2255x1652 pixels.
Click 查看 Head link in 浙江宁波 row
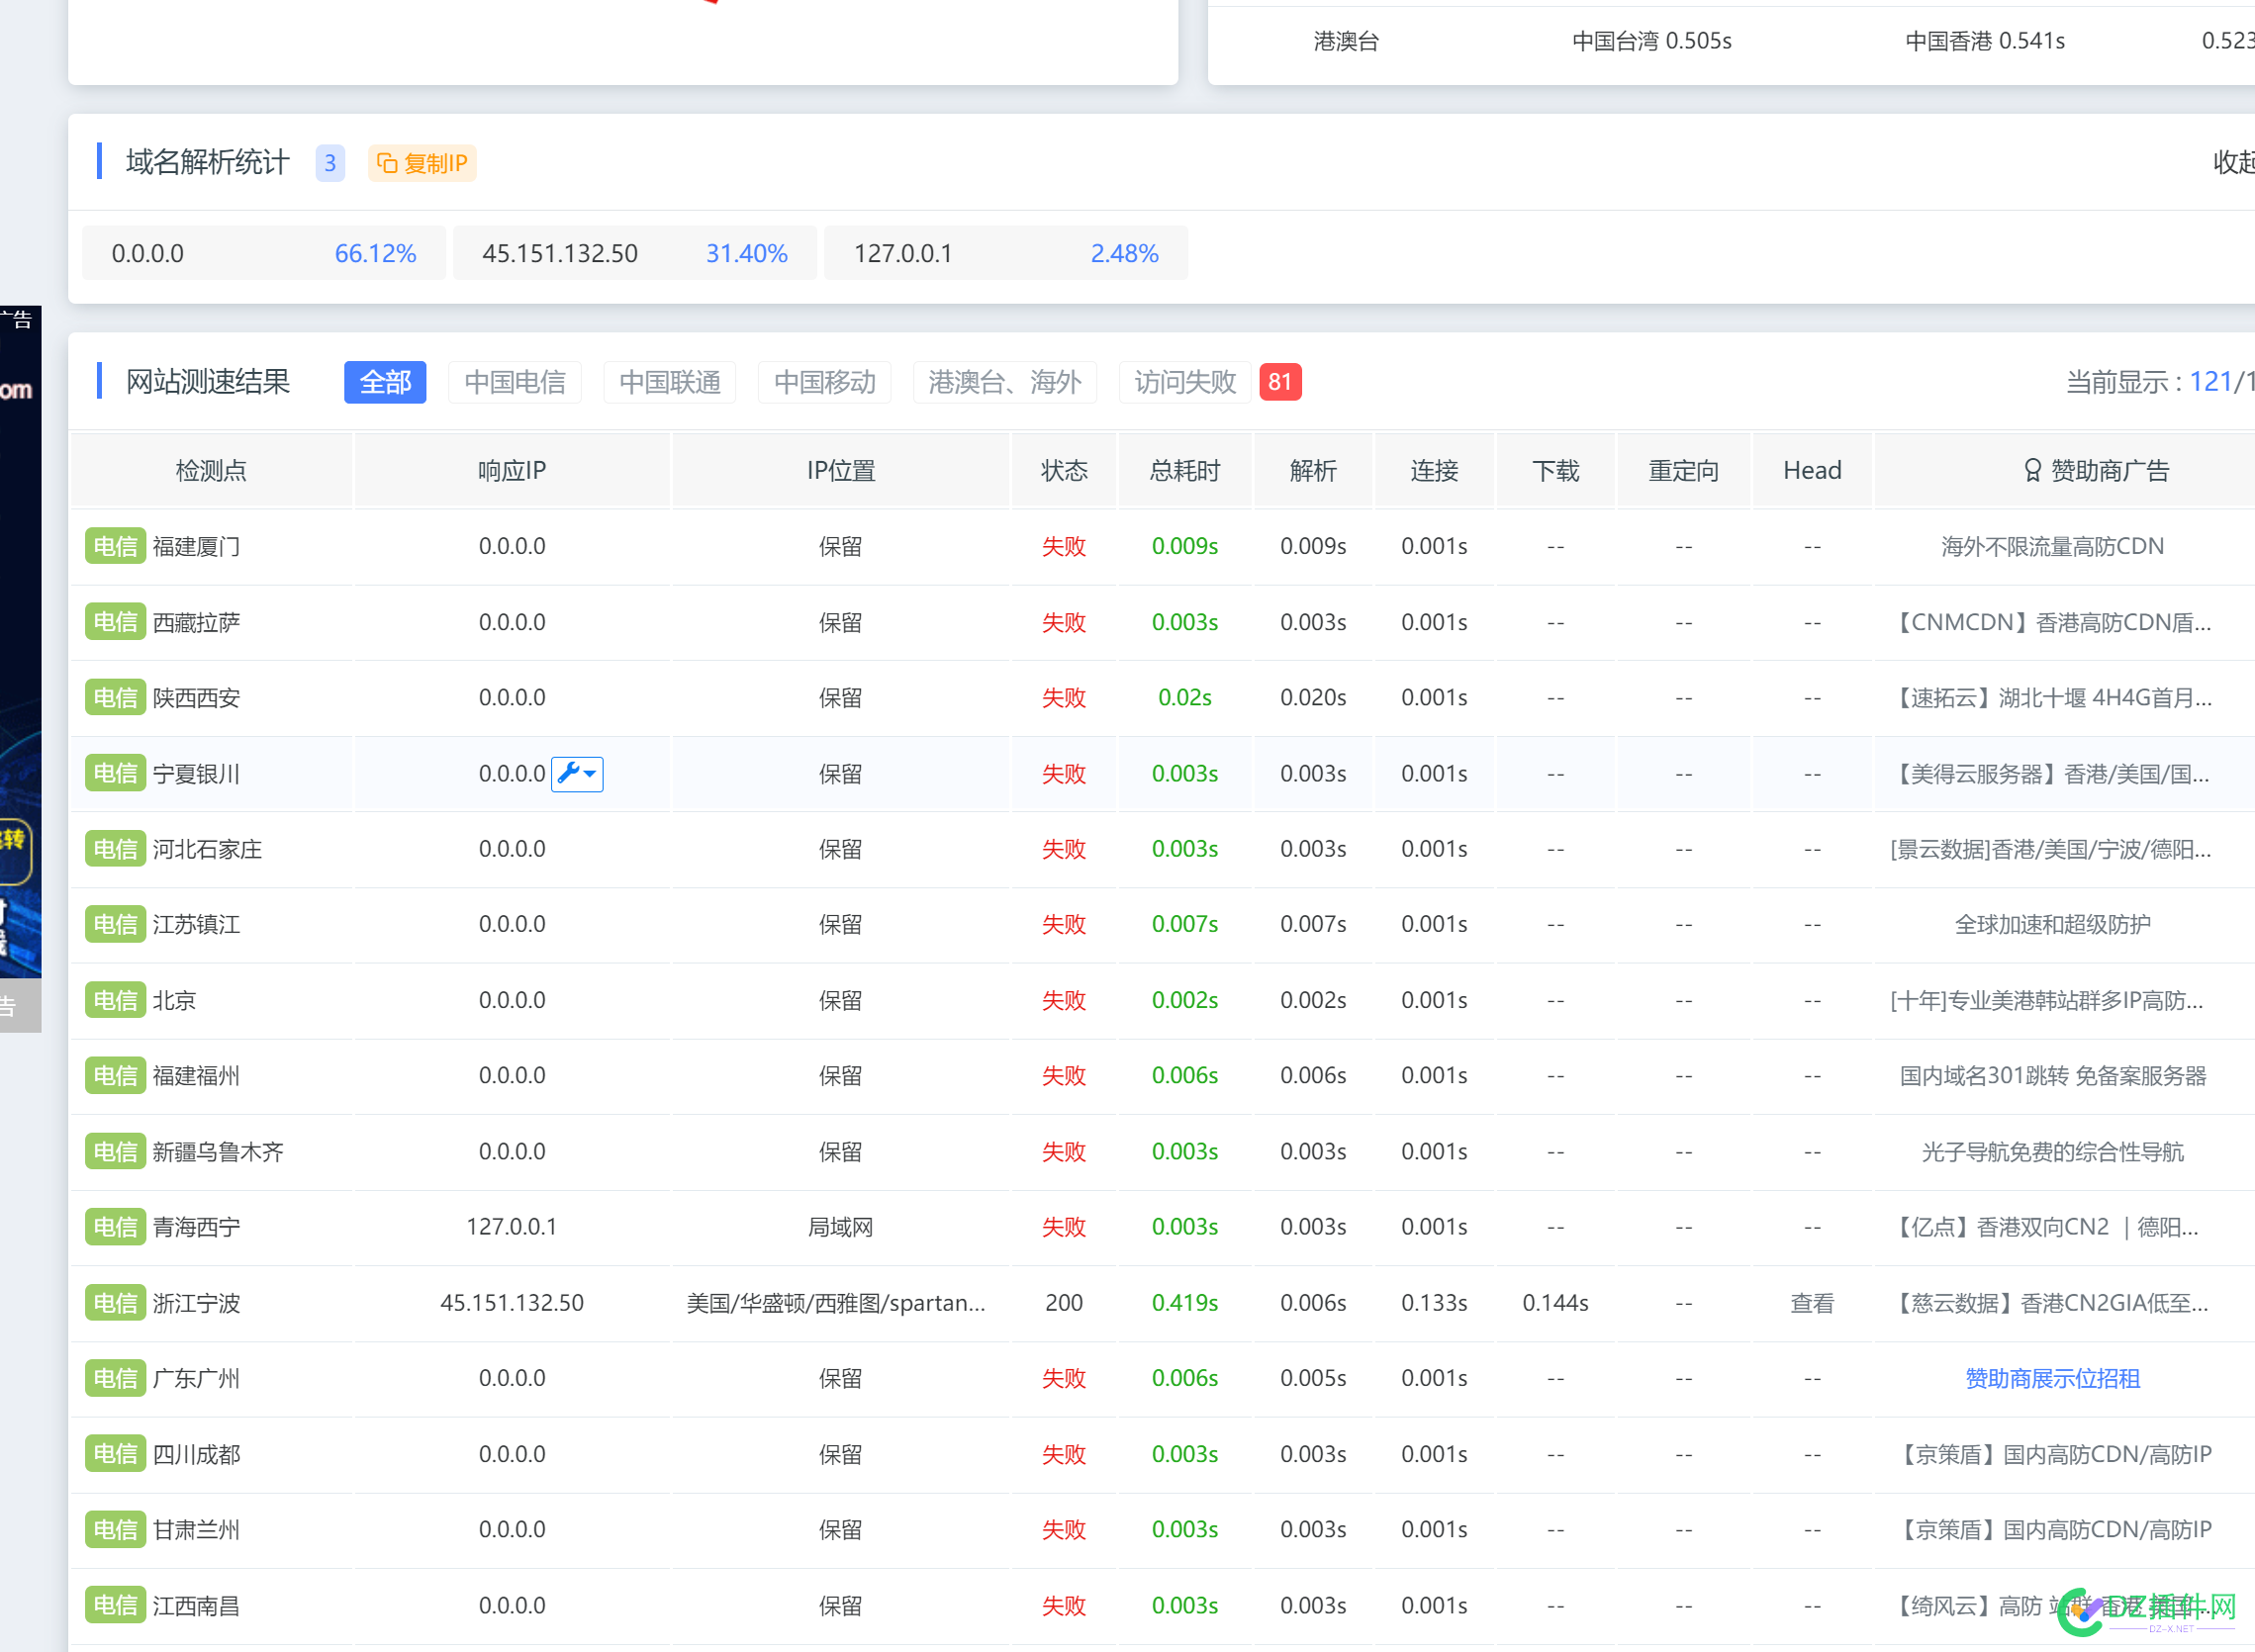1812,1303
